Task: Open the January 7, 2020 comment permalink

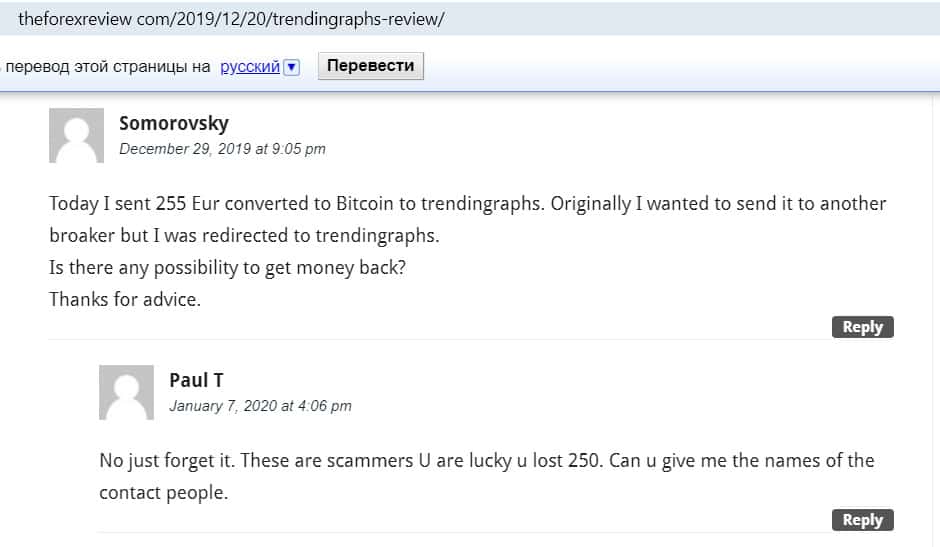Action: [260, 406]
